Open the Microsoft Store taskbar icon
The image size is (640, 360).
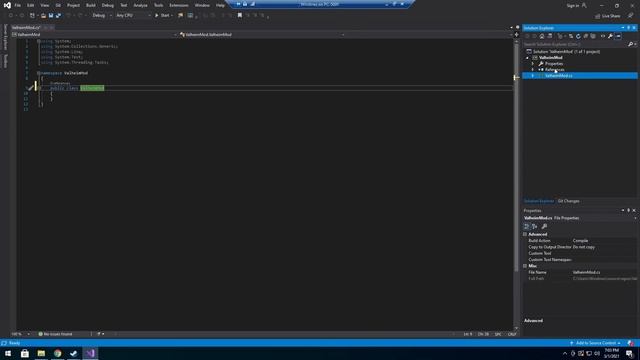tap(24, 353)
